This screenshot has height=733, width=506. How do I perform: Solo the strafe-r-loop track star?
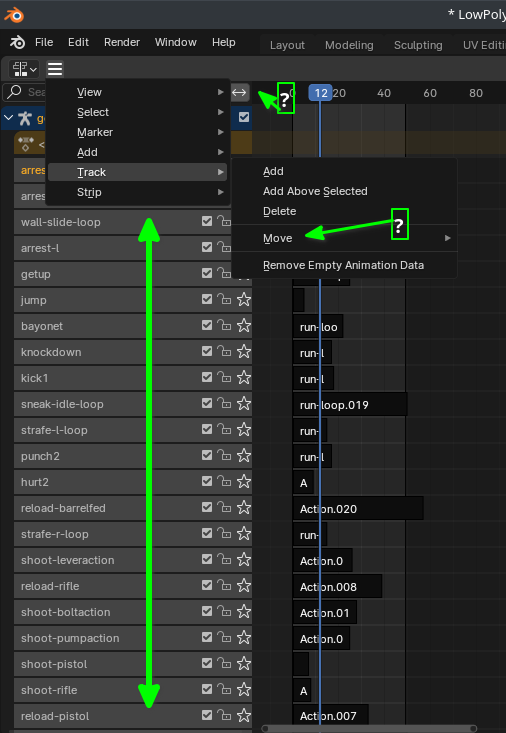pyautogui.click(x=244, y=533)
